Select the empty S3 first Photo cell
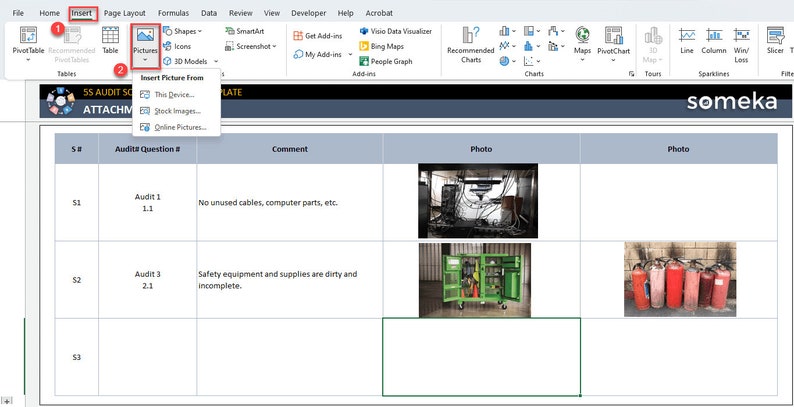This screenshot has height=407, width=794. pos(482,357)
